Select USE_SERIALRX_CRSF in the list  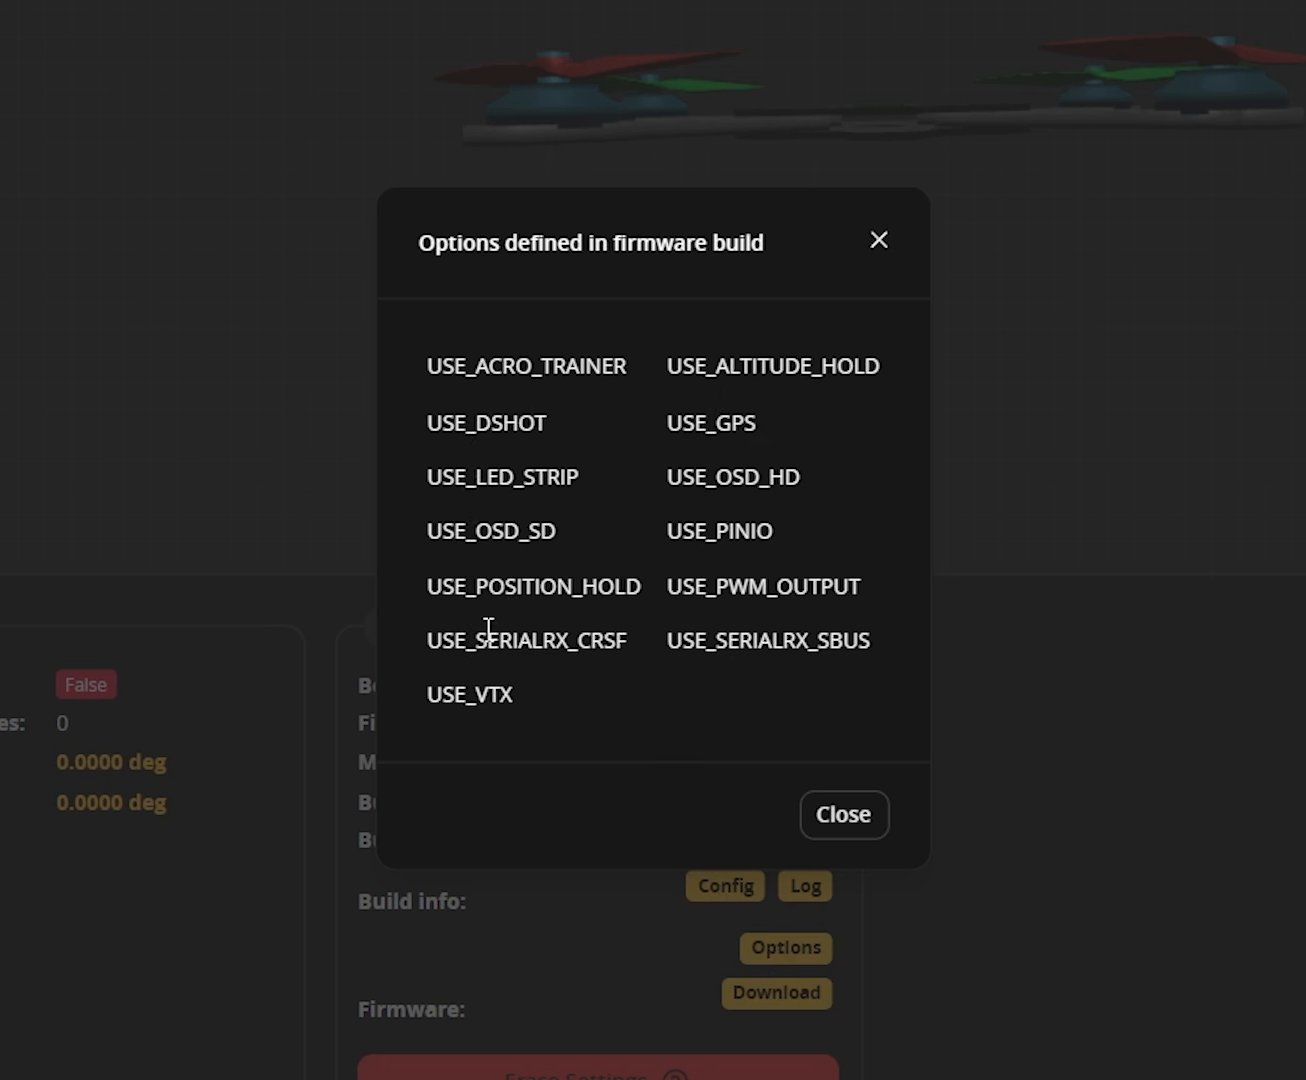527,641
